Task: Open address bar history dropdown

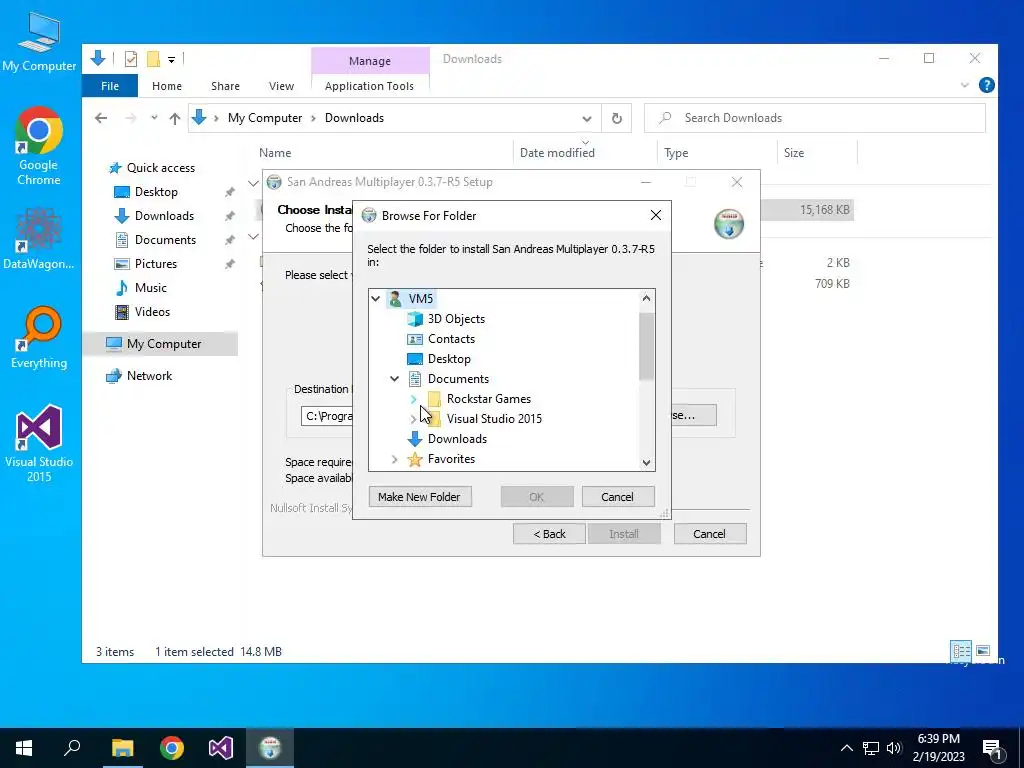Action: tap(586, 119)
